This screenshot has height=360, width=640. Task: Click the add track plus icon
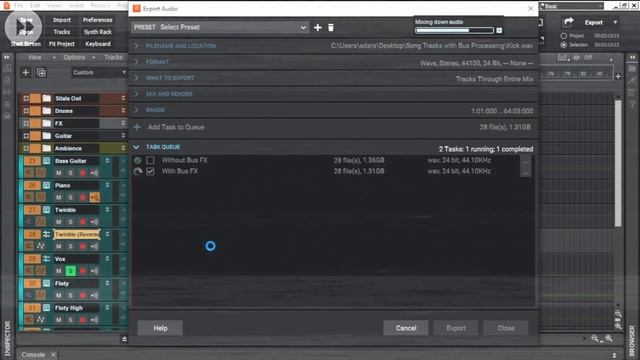(26, 72)
